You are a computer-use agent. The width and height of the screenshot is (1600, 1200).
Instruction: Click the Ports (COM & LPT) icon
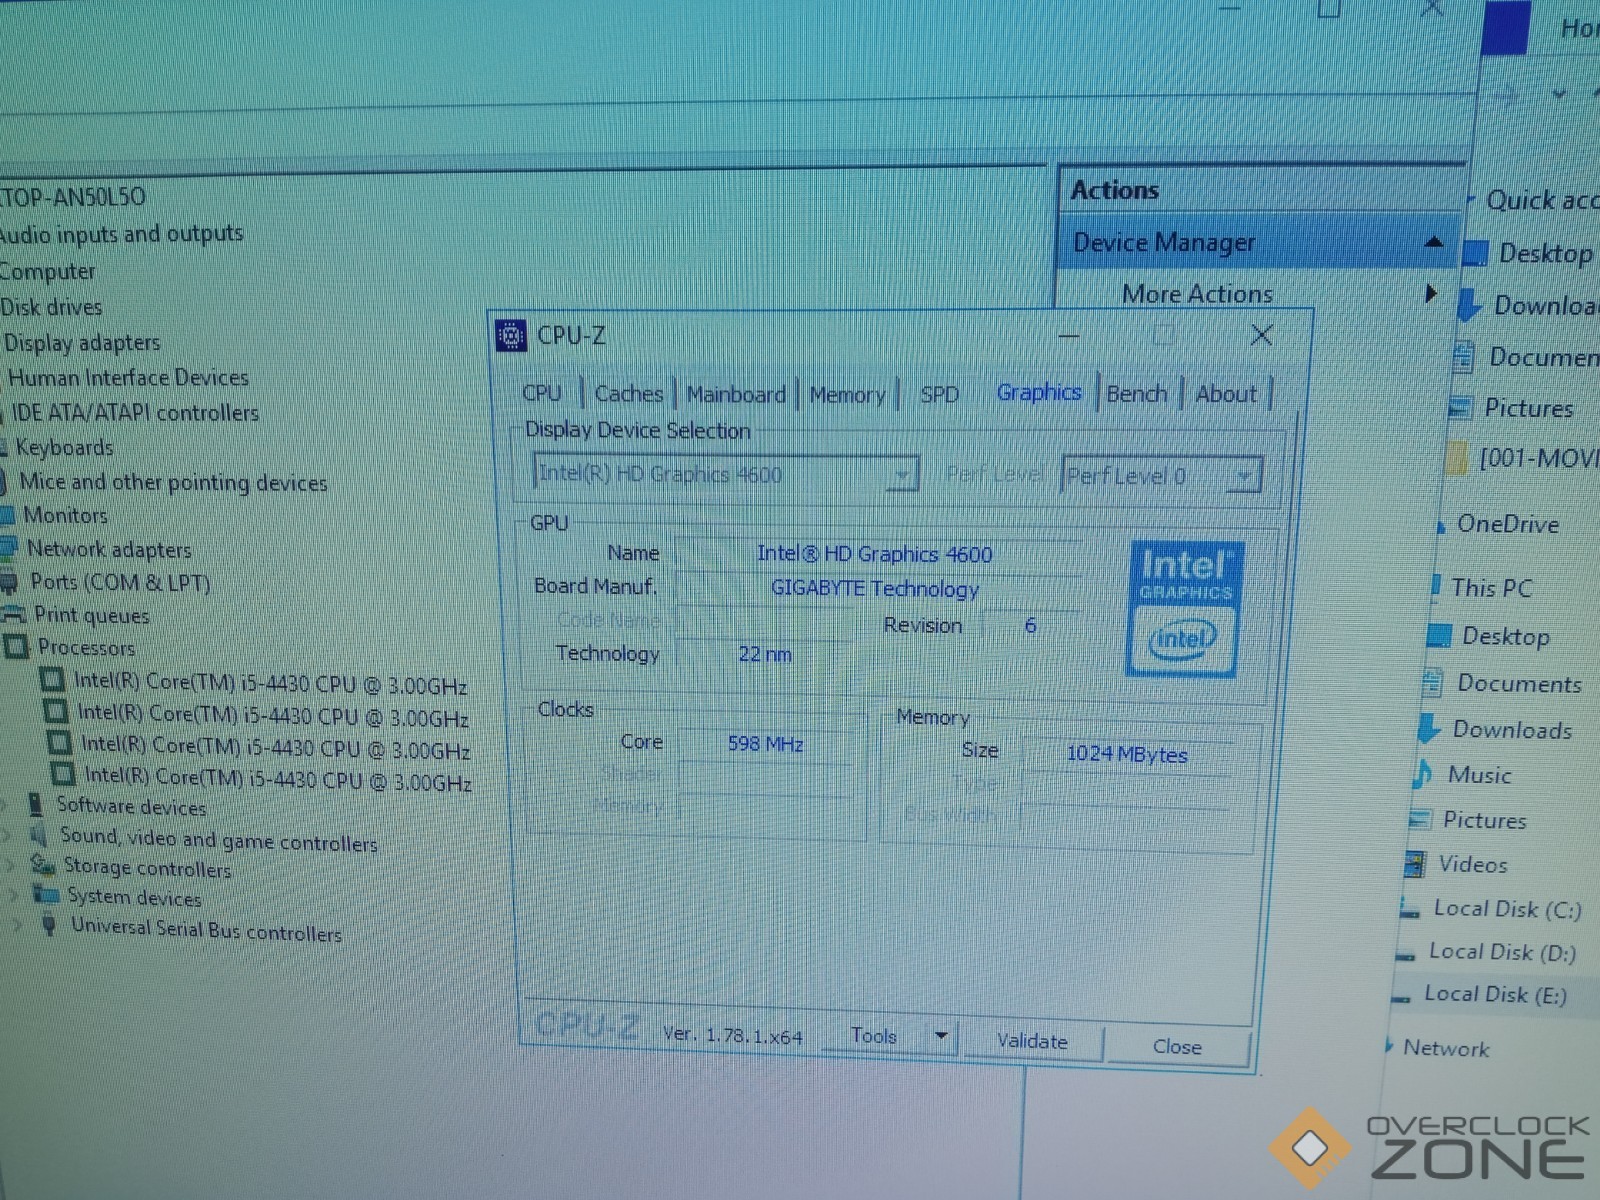point(9,582)
